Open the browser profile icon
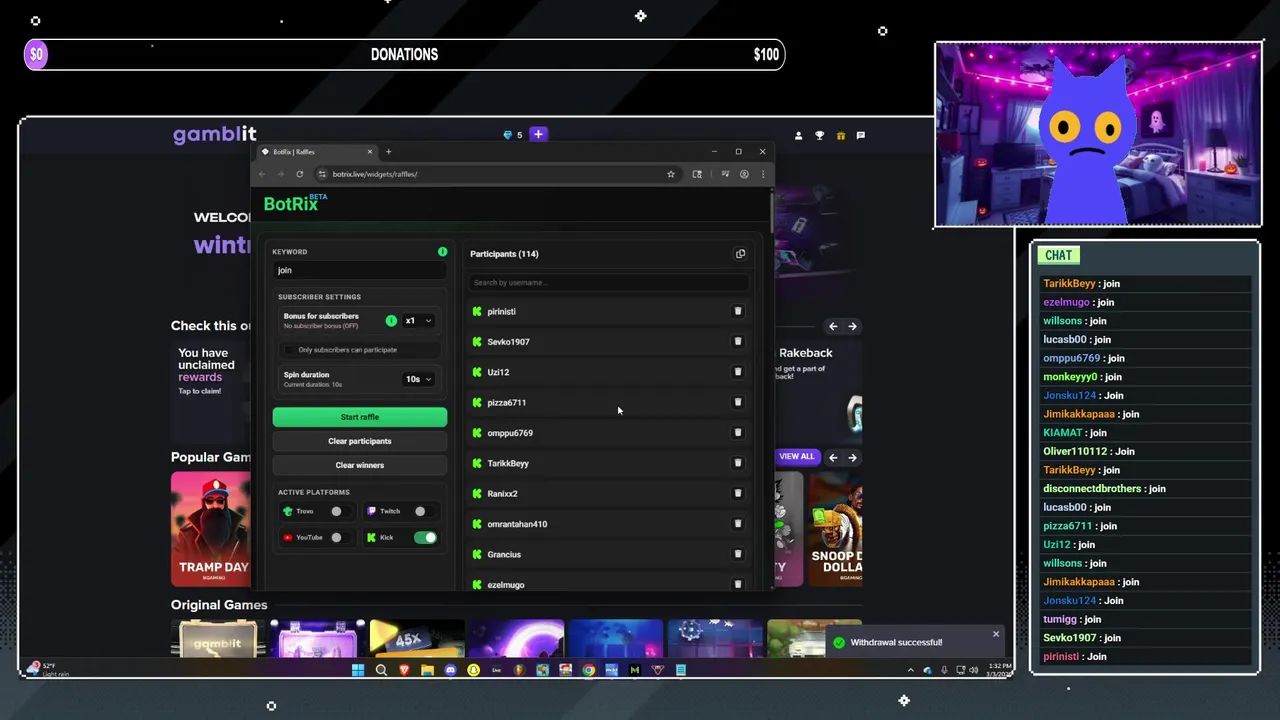 pyautogui.click(x=744, y=174)
